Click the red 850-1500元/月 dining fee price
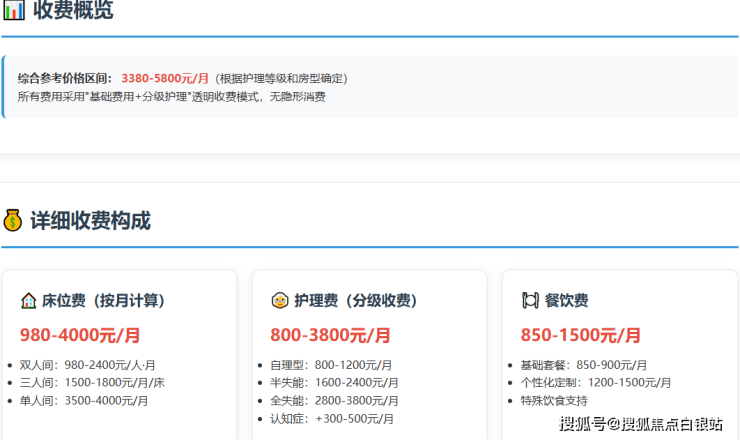The height and width of the screenshot is (440, 740). [580, 335]
